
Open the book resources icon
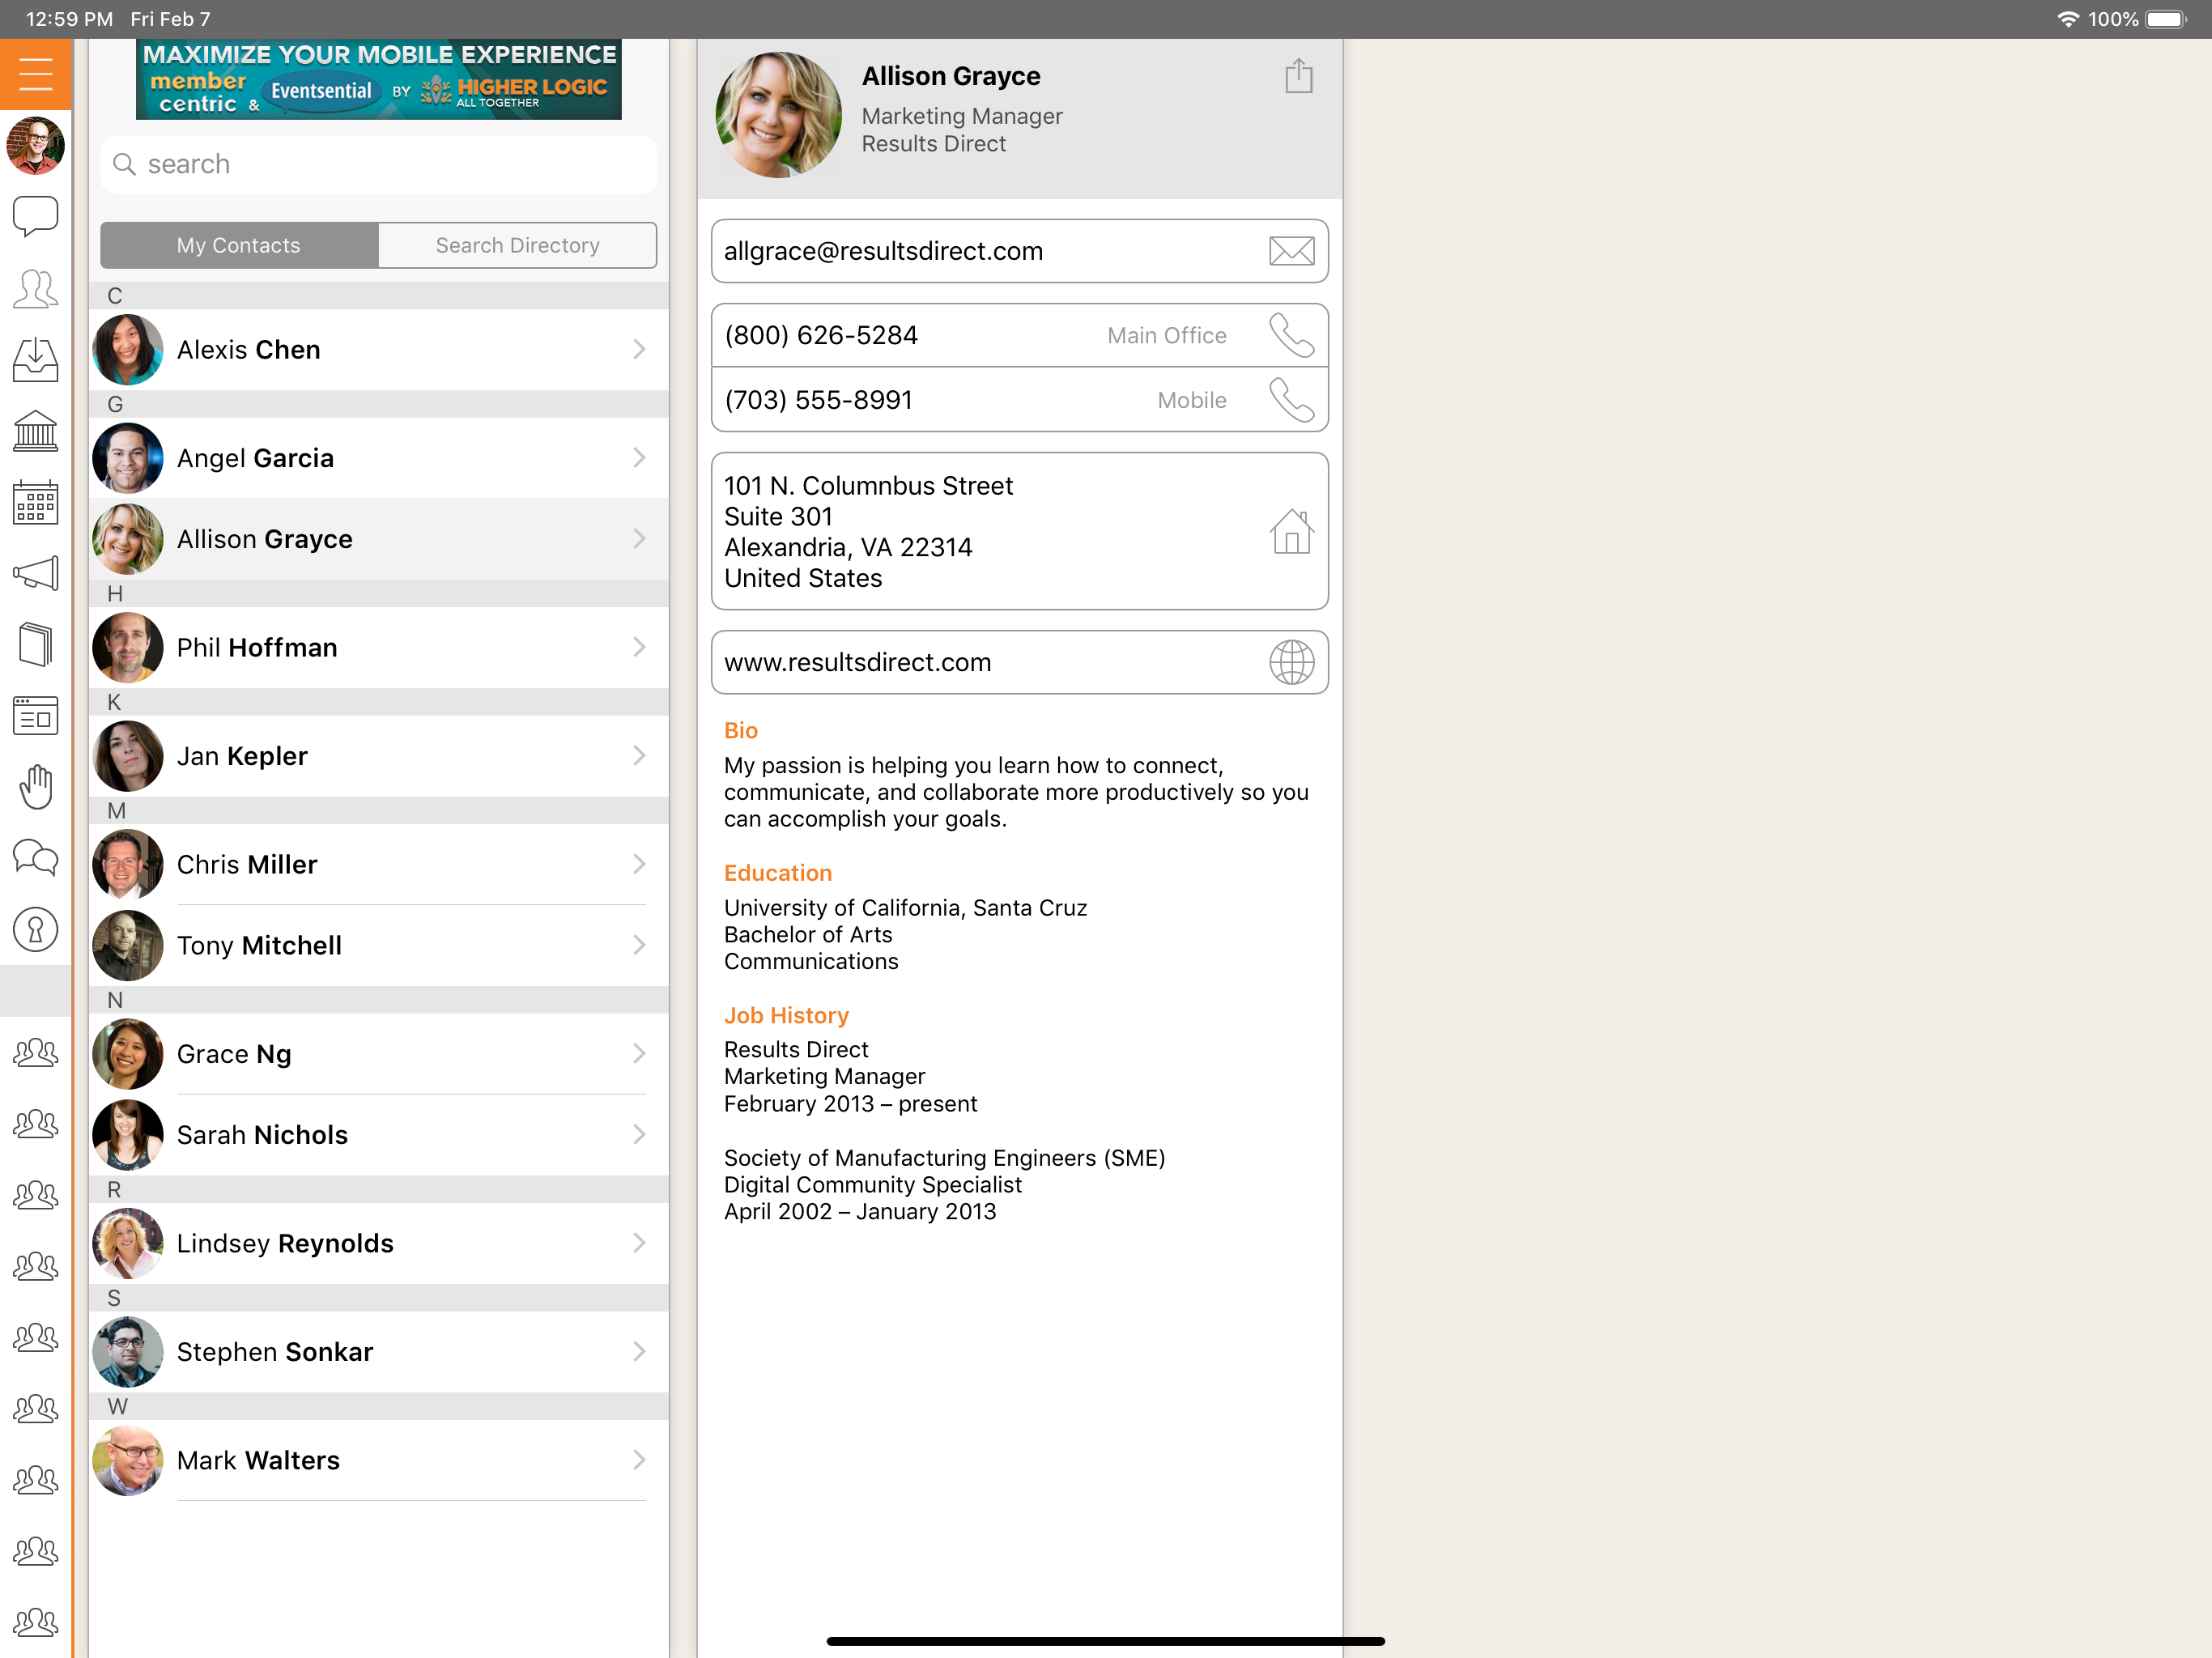tap(35, 644)
